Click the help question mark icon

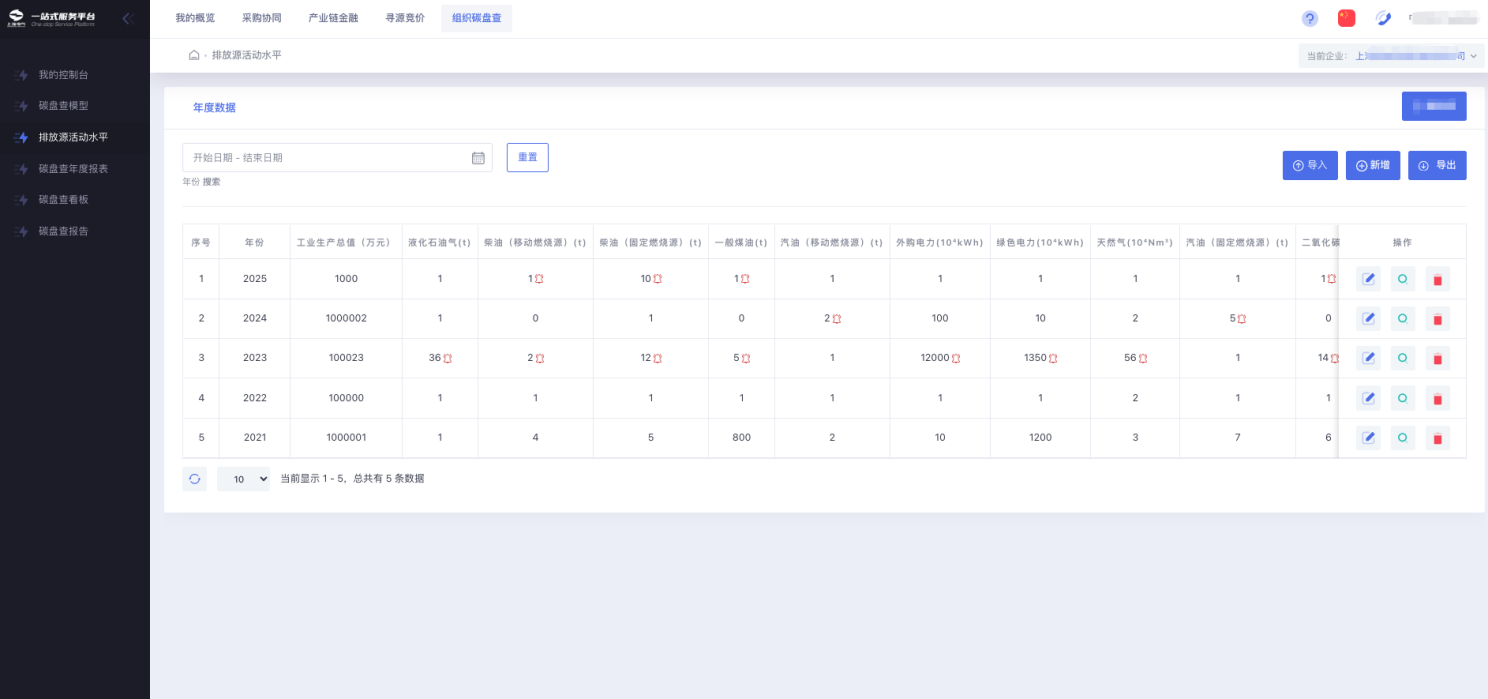tap(1309, 19)
